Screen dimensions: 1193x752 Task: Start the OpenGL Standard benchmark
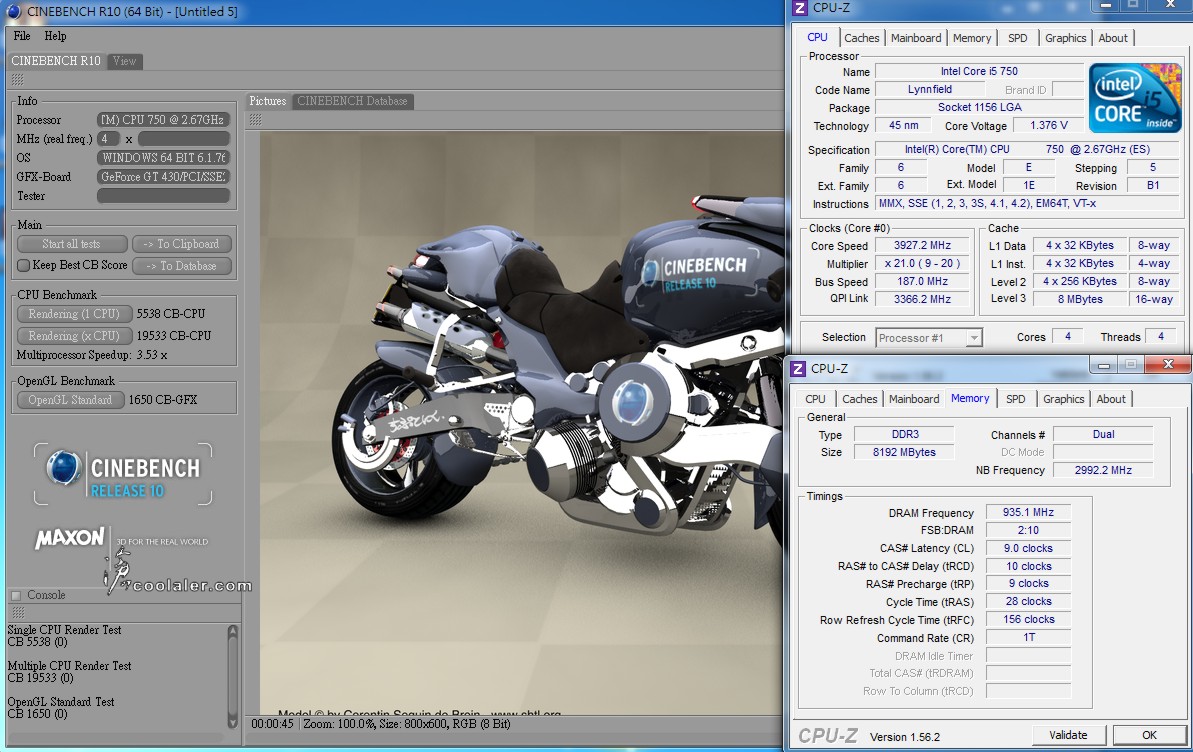[70, 400]
